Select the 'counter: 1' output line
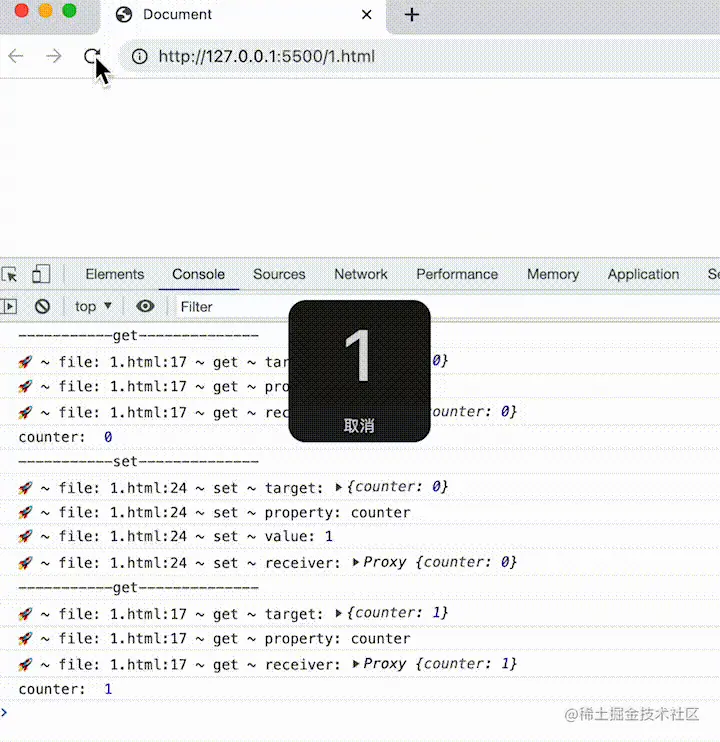 tap(360, 689)
